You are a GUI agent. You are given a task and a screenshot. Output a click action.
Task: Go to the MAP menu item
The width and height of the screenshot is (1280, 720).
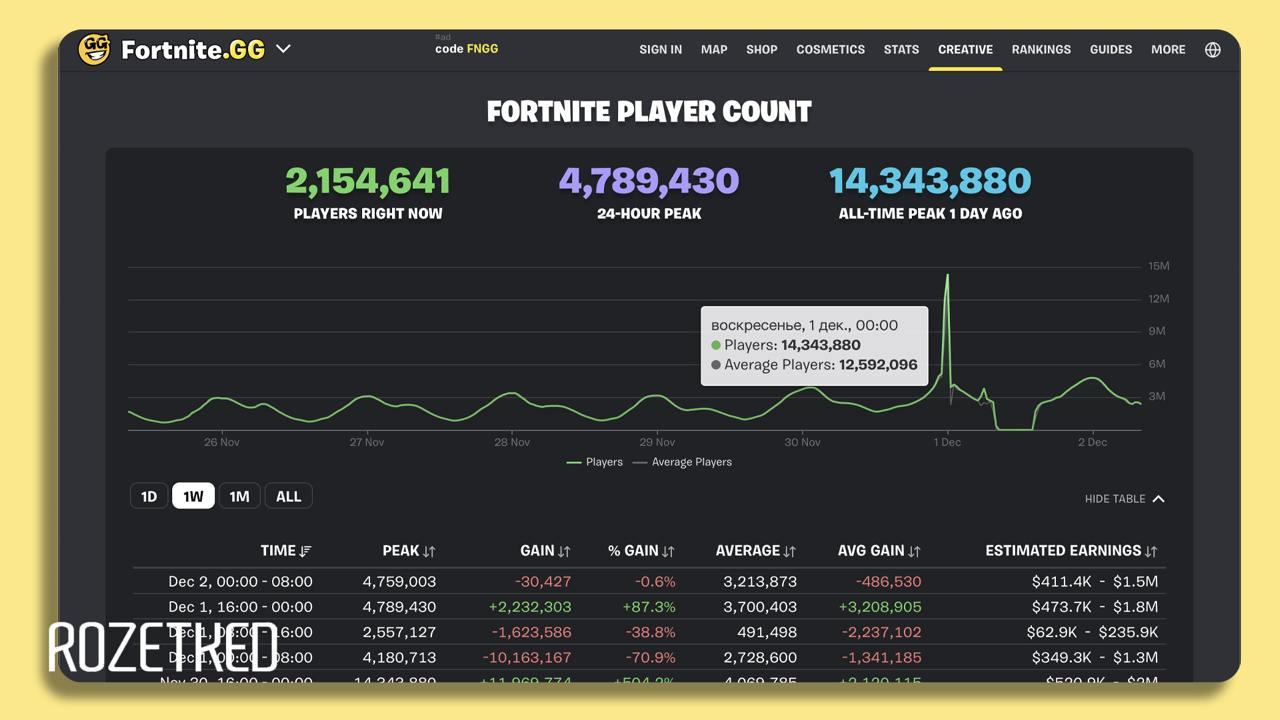[x=714, y=49]
